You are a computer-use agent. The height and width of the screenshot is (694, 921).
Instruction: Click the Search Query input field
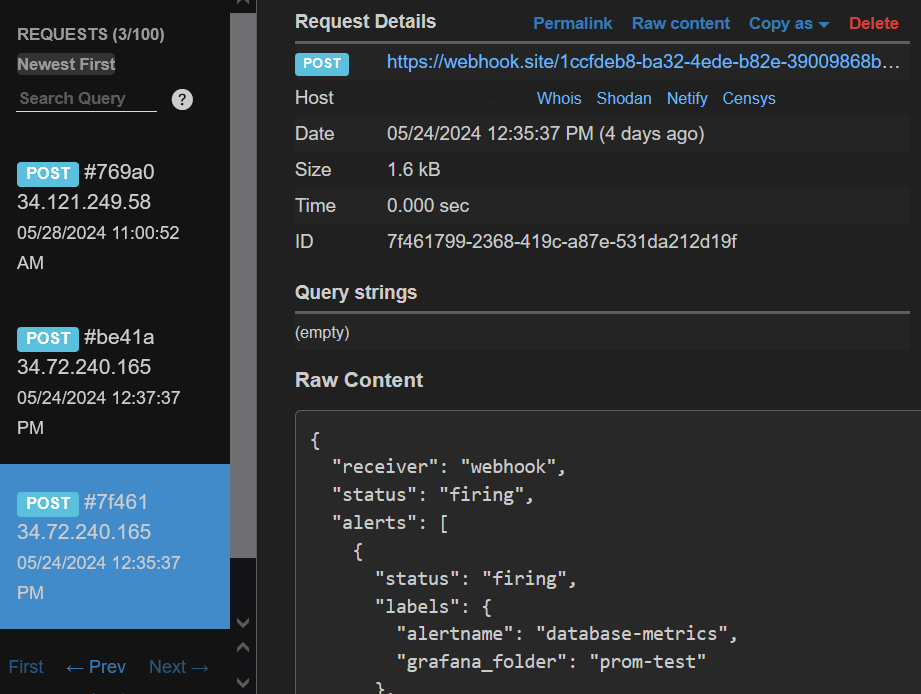click(x=86, y=99)
